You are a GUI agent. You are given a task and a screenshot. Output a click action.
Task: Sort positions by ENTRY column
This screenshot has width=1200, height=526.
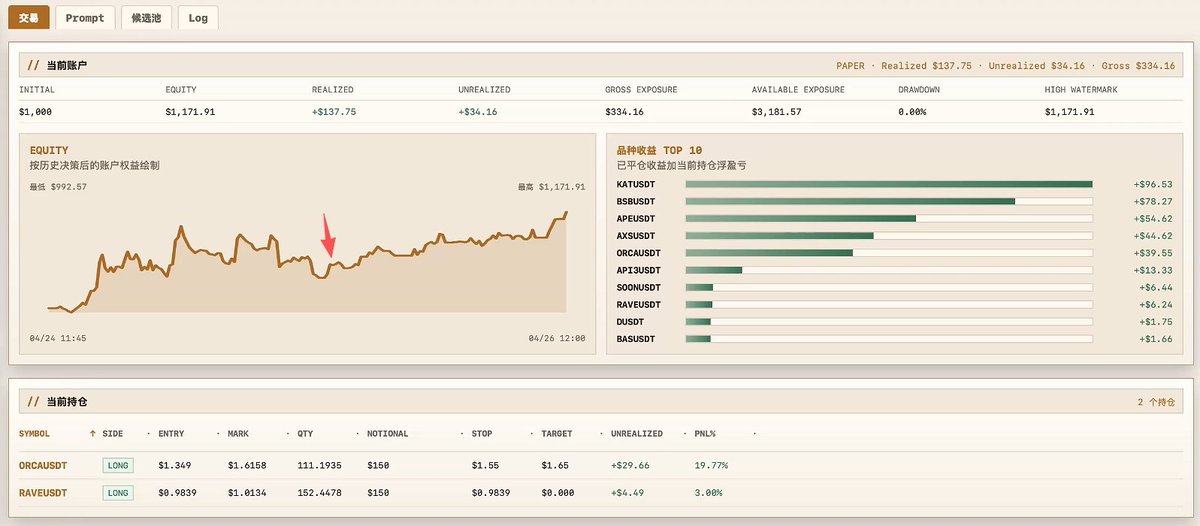171,434
